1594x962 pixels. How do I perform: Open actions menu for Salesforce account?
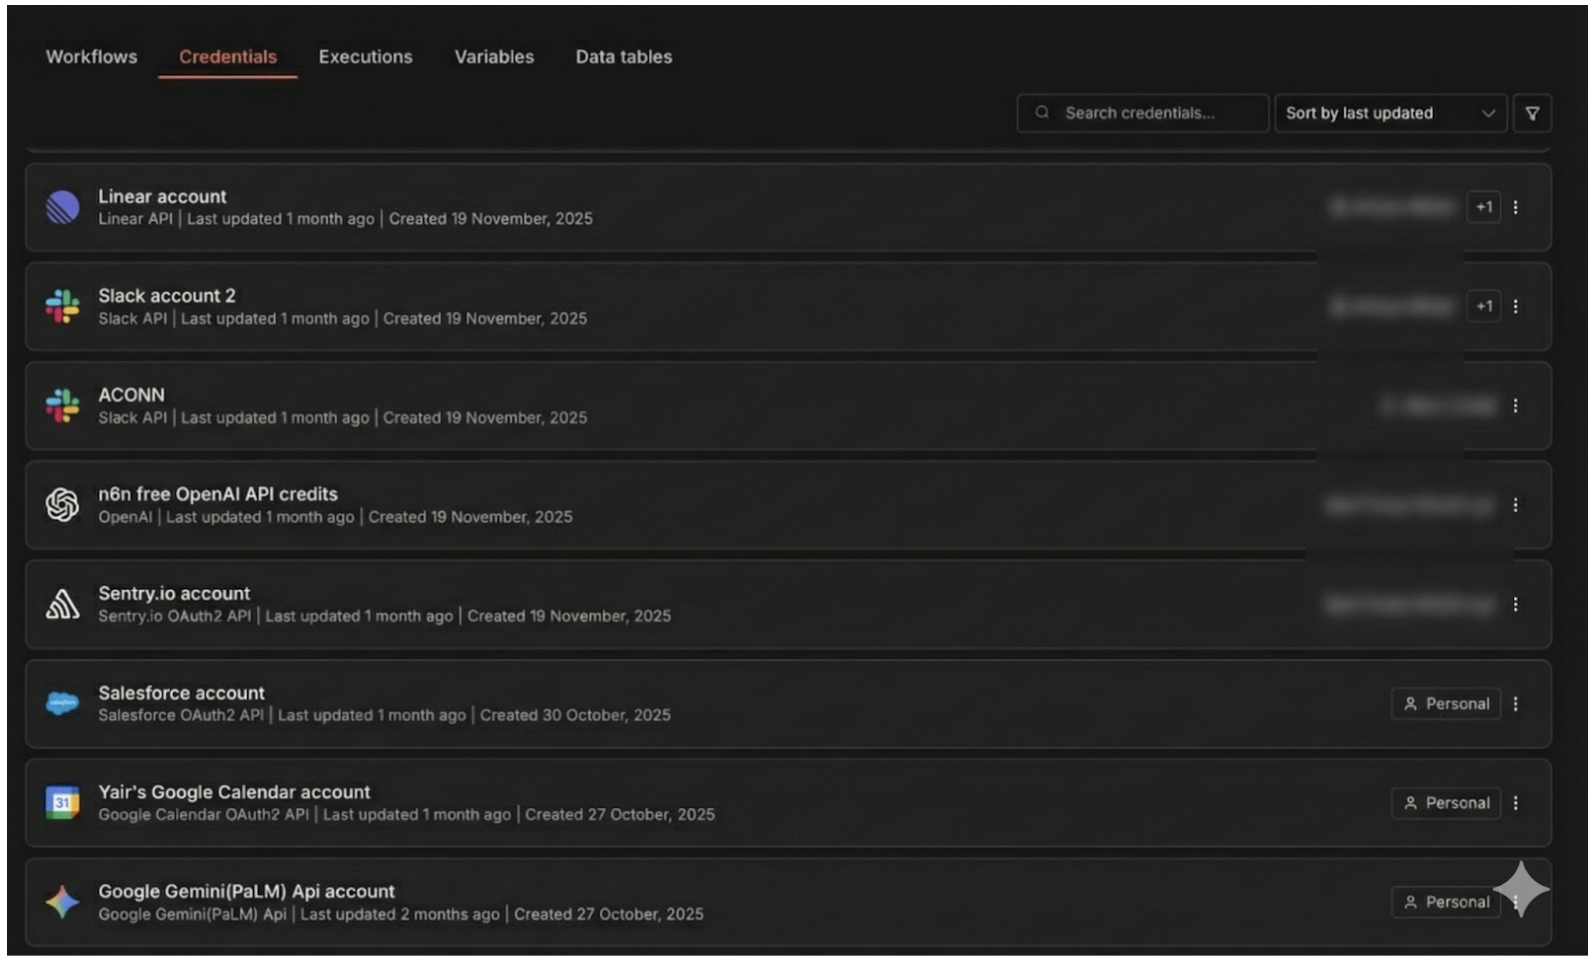pos(1516,703)
